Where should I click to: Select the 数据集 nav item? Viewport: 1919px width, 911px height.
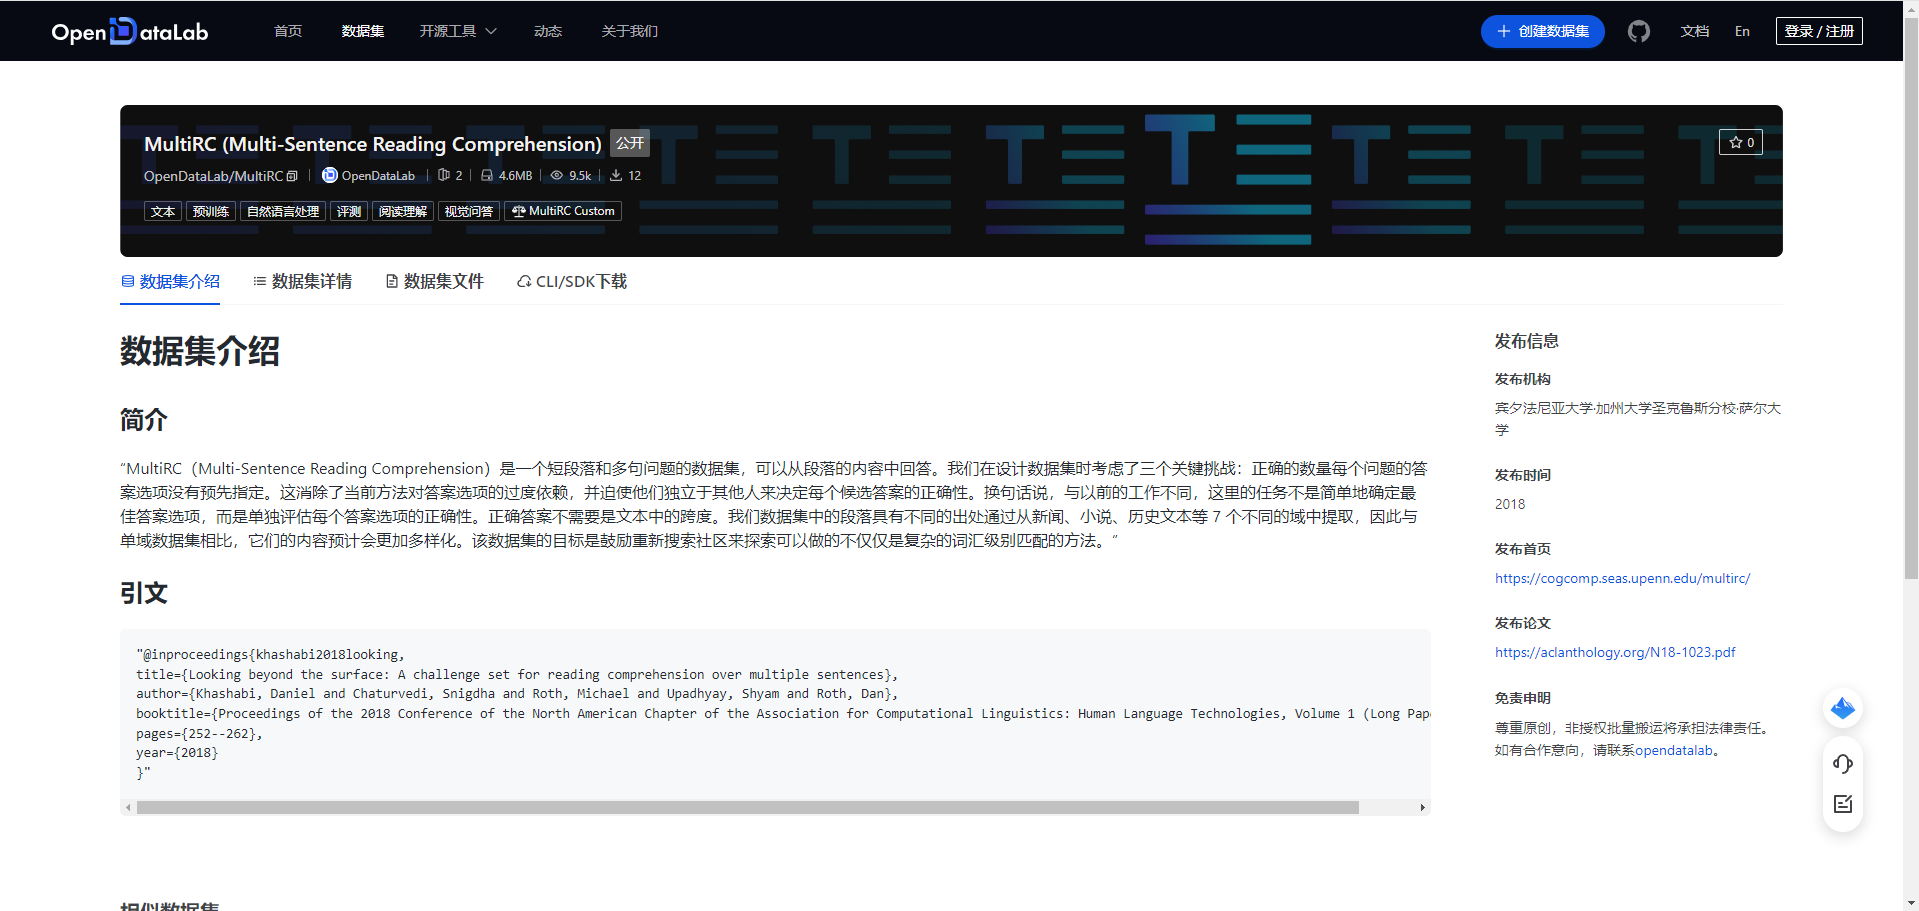pyautogui.click(x=363, y=31)
